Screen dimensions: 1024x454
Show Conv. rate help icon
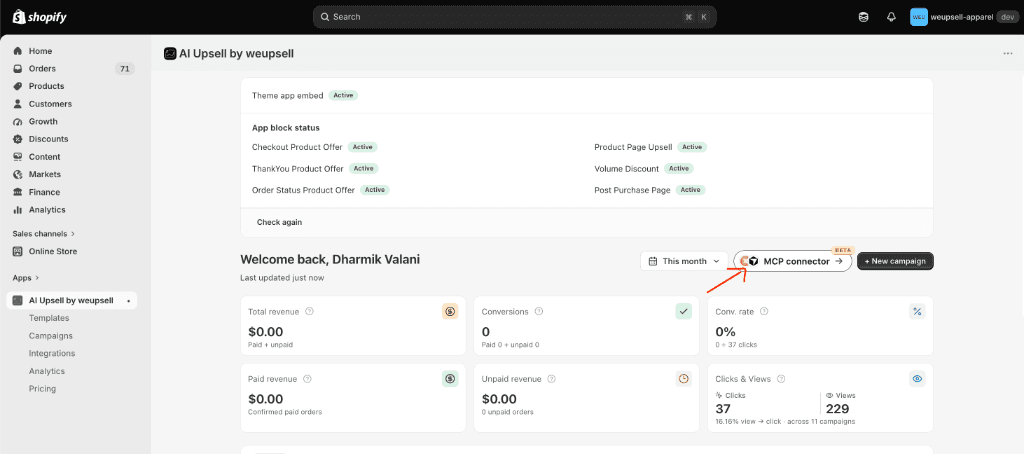[764, 312]
